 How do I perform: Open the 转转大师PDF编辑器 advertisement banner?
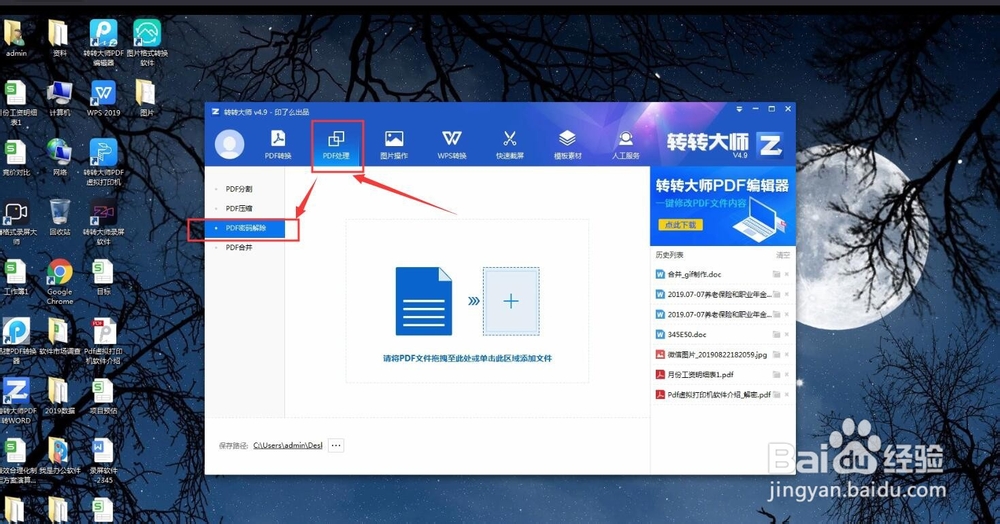click(x=723, y=206)
